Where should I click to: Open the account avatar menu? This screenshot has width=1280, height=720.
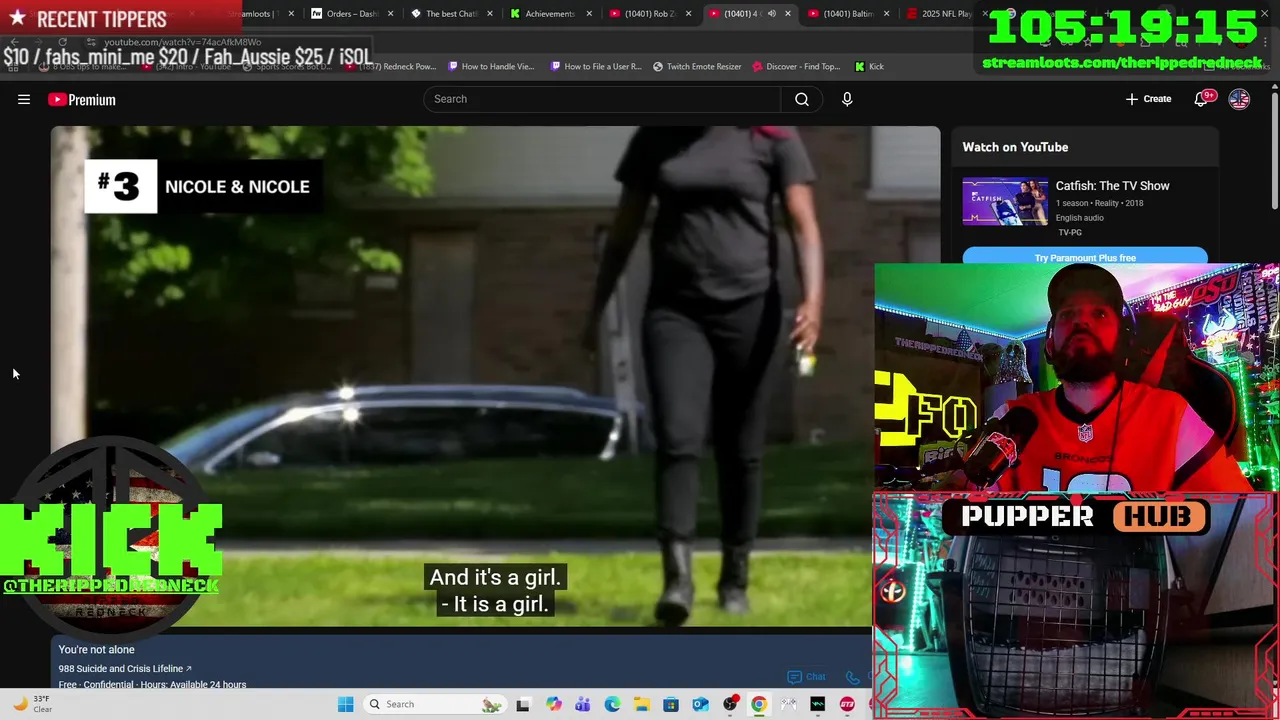tap(1239, 99)
